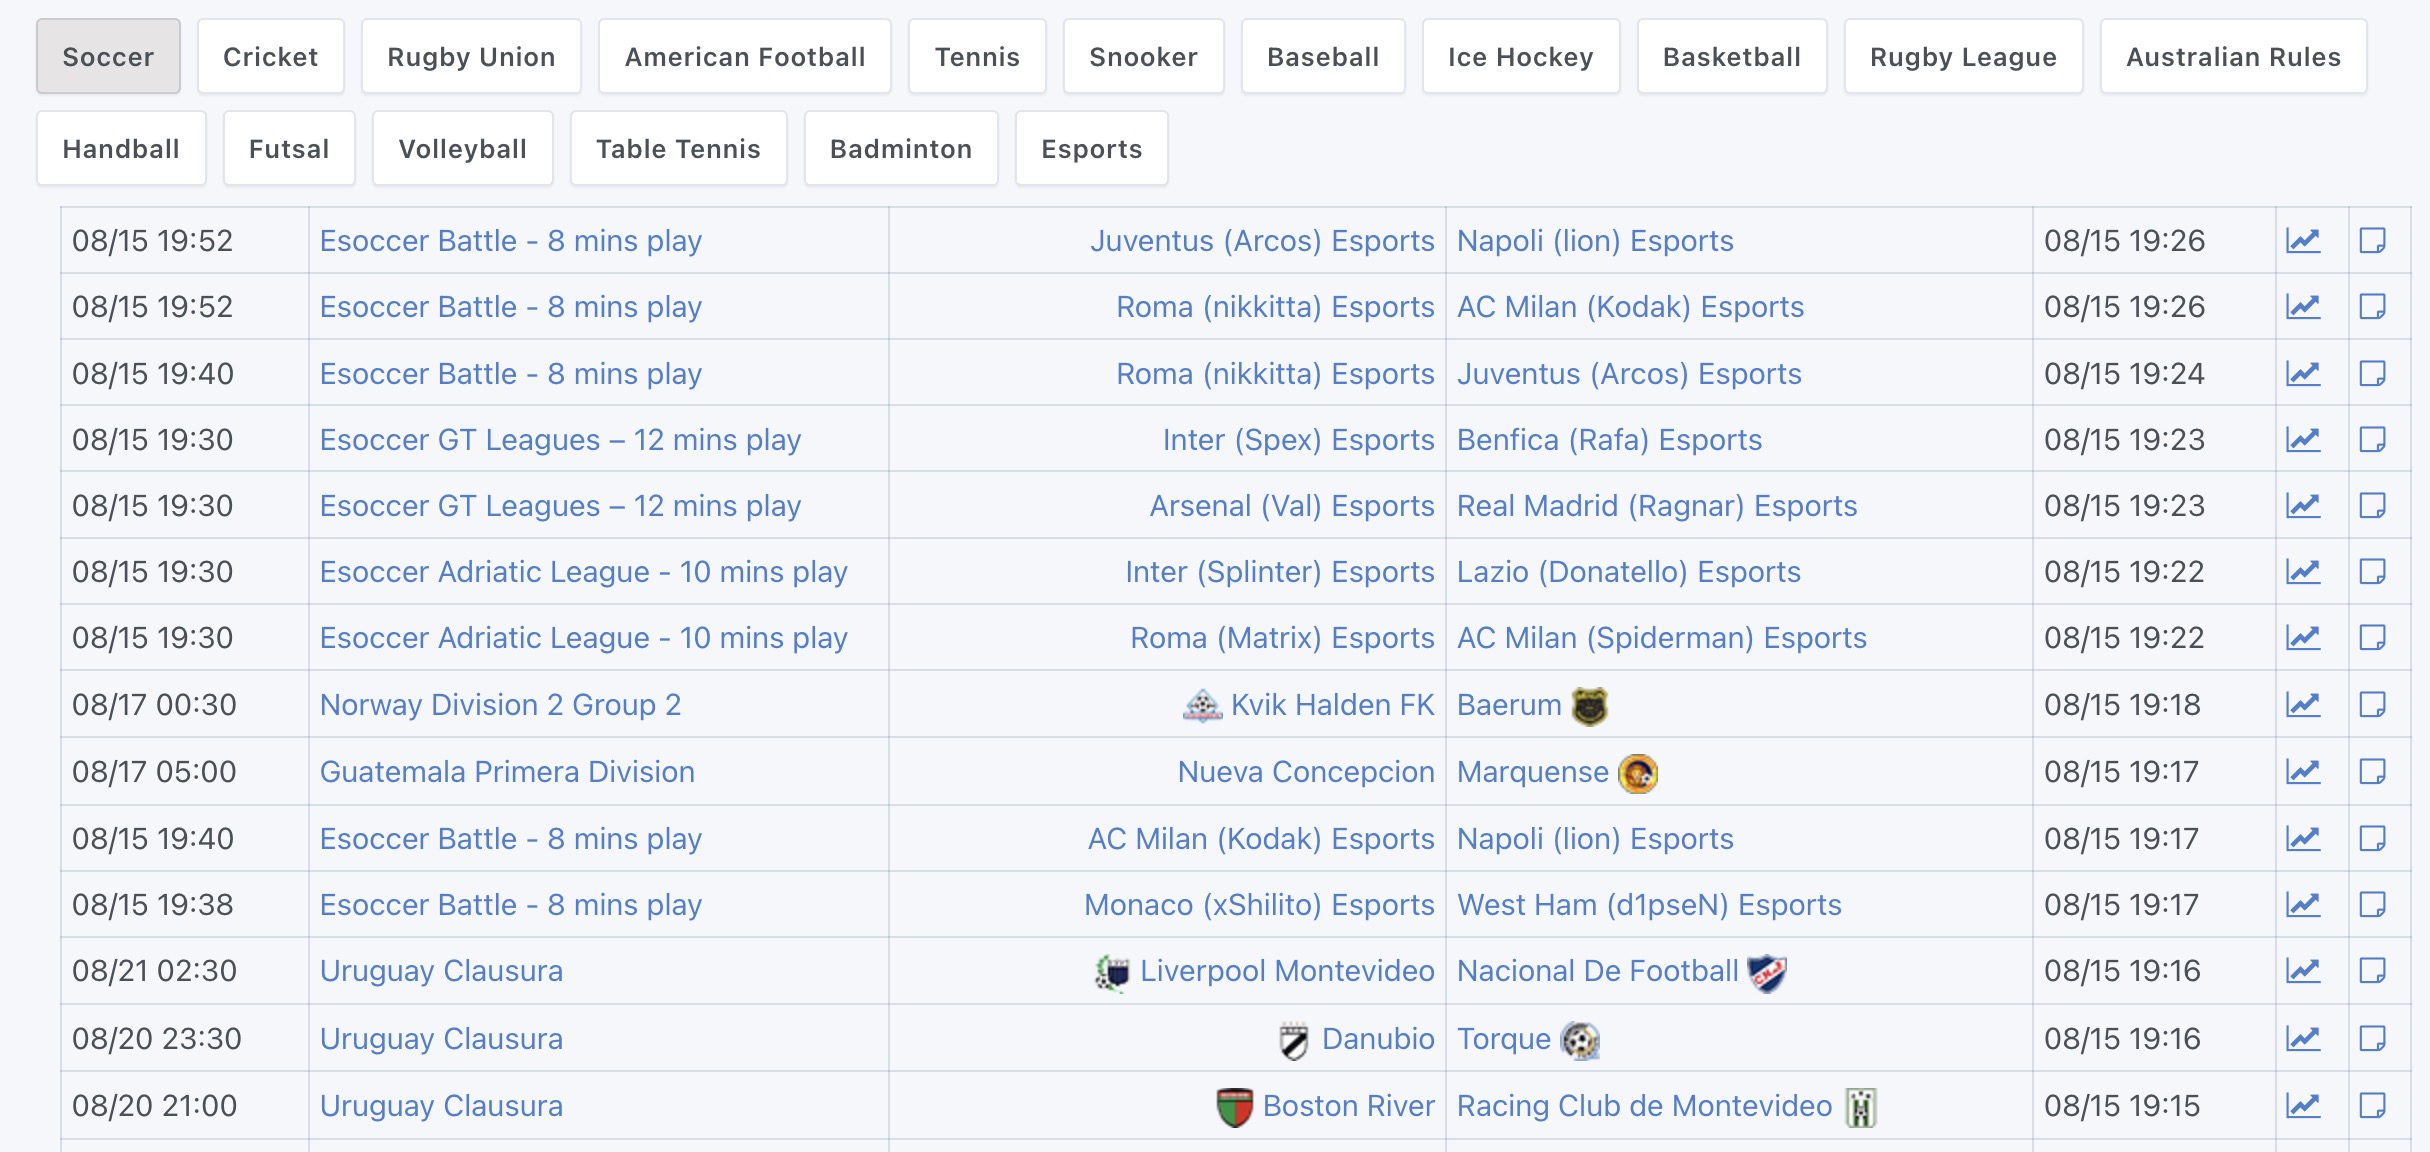
Task: Switch to the Basketball tab
Action: click(x=1732, y=56)
